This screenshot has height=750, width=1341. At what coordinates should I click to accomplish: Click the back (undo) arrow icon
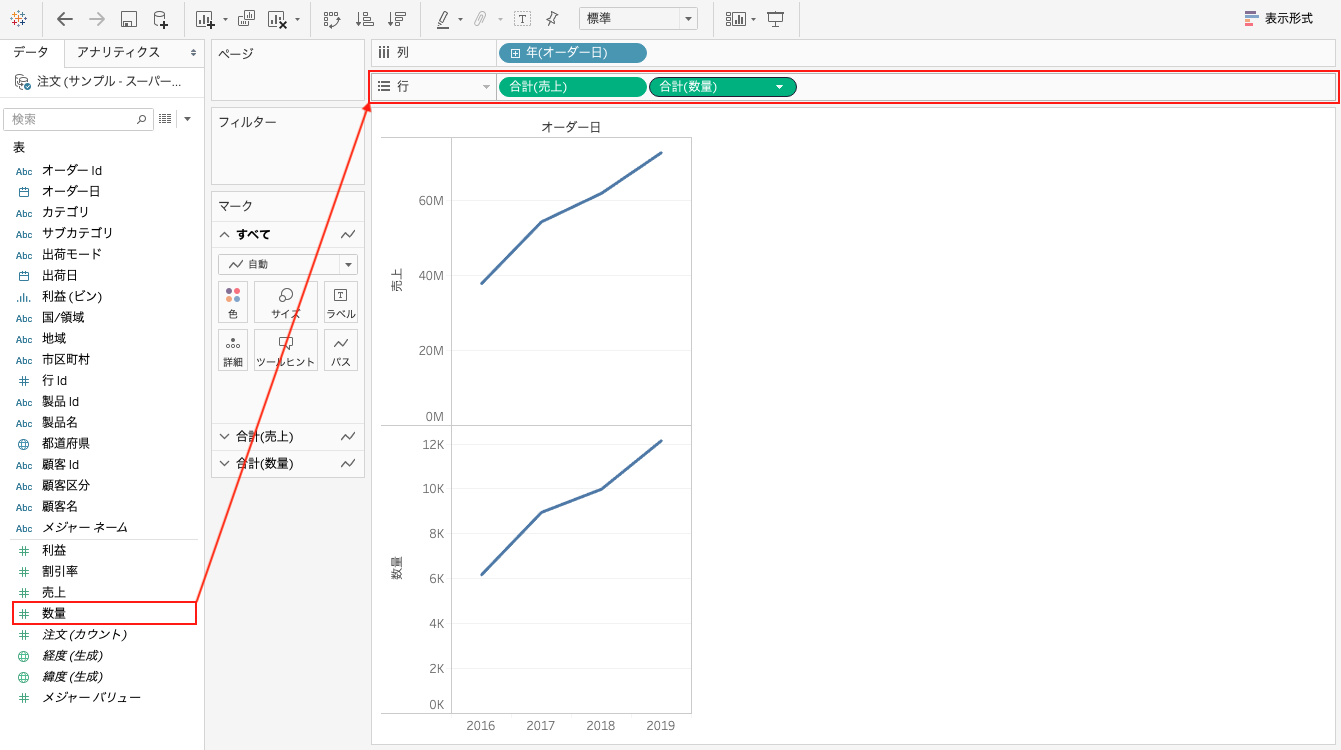click(x=65, y=19)
